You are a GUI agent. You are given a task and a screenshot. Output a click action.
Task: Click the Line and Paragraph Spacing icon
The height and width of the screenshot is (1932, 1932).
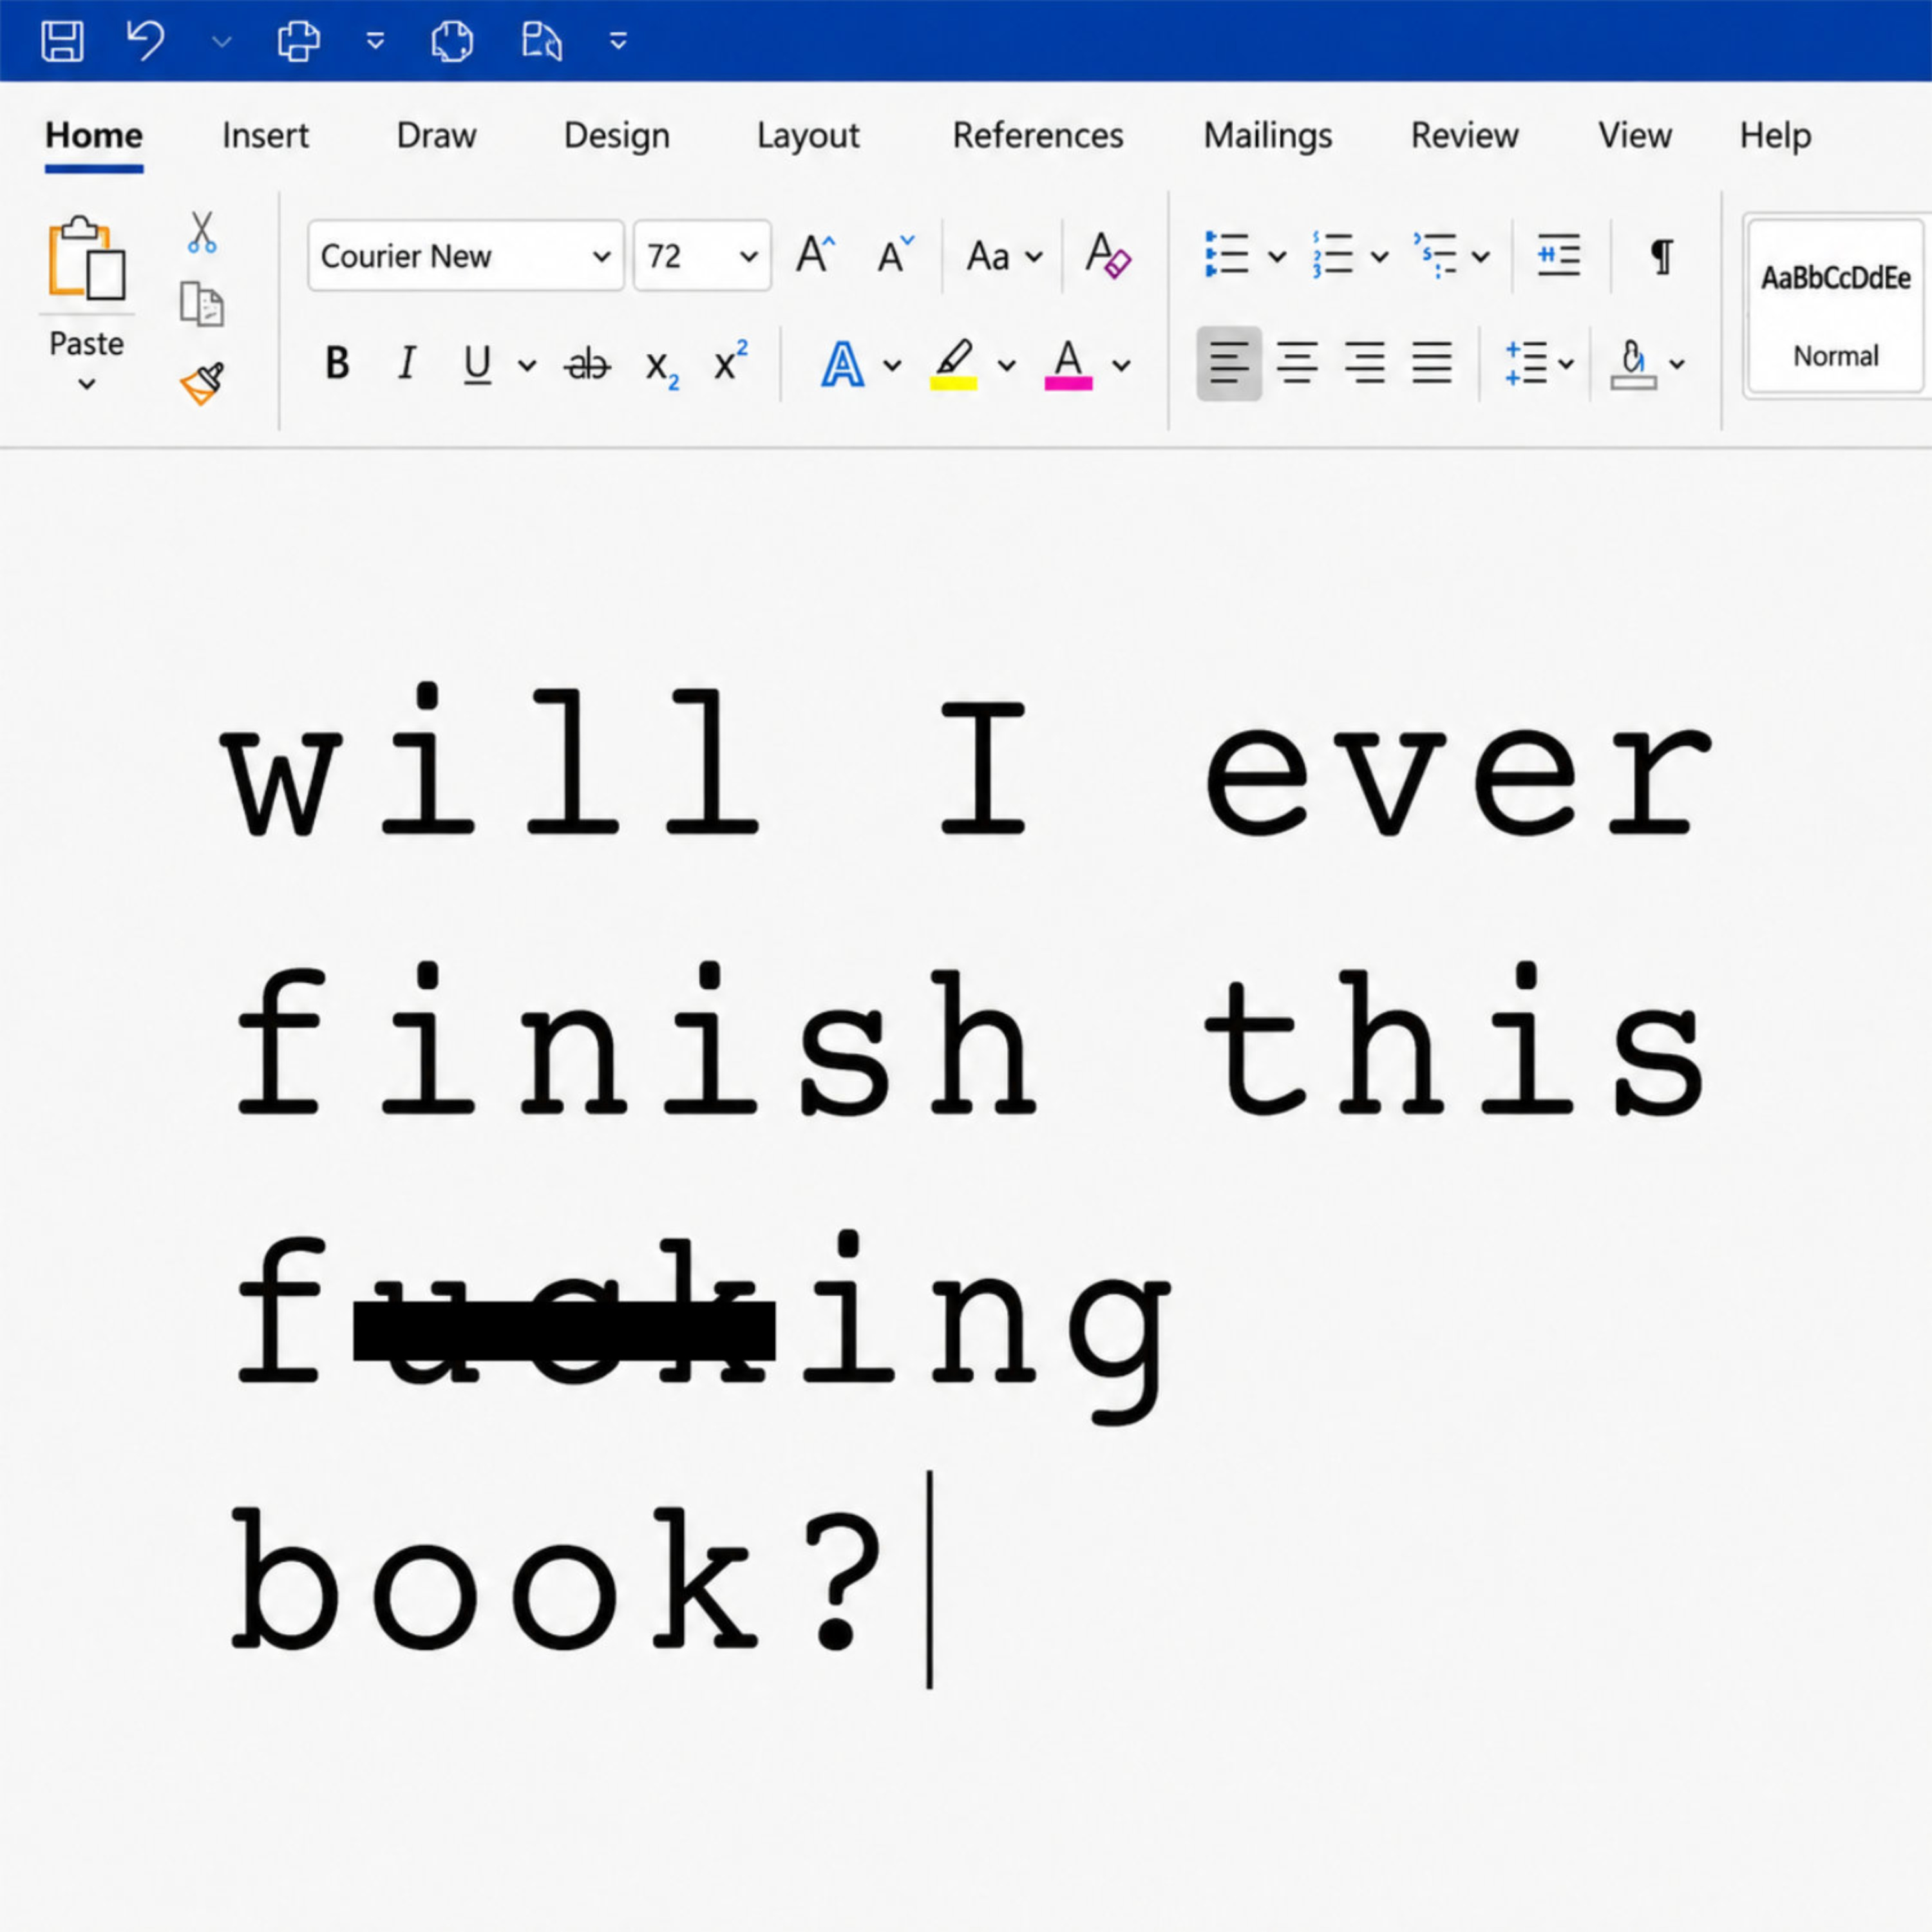[1526, 363]
